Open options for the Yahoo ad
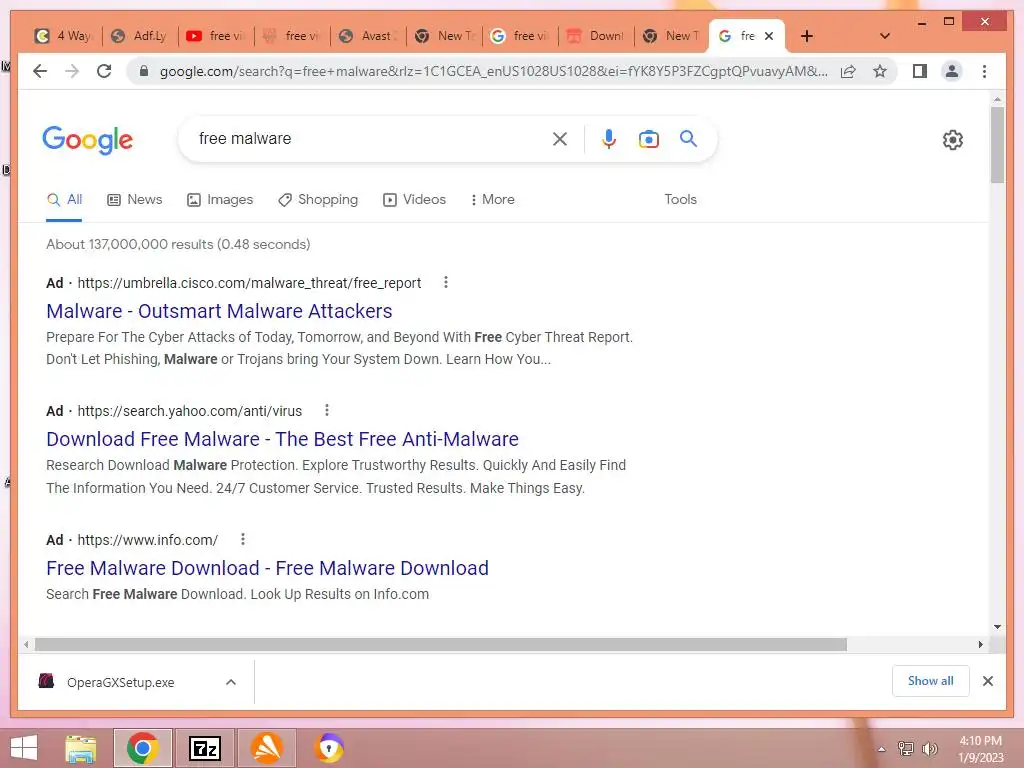This screenshot has width=1024, height=768. pyautogui.click(x=327, y=410)
